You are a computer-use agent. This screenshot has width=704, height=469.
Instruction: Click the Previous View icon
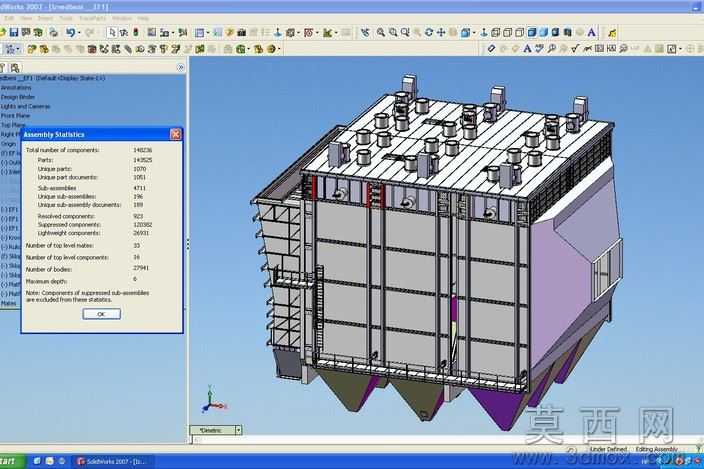coord(365,32)
